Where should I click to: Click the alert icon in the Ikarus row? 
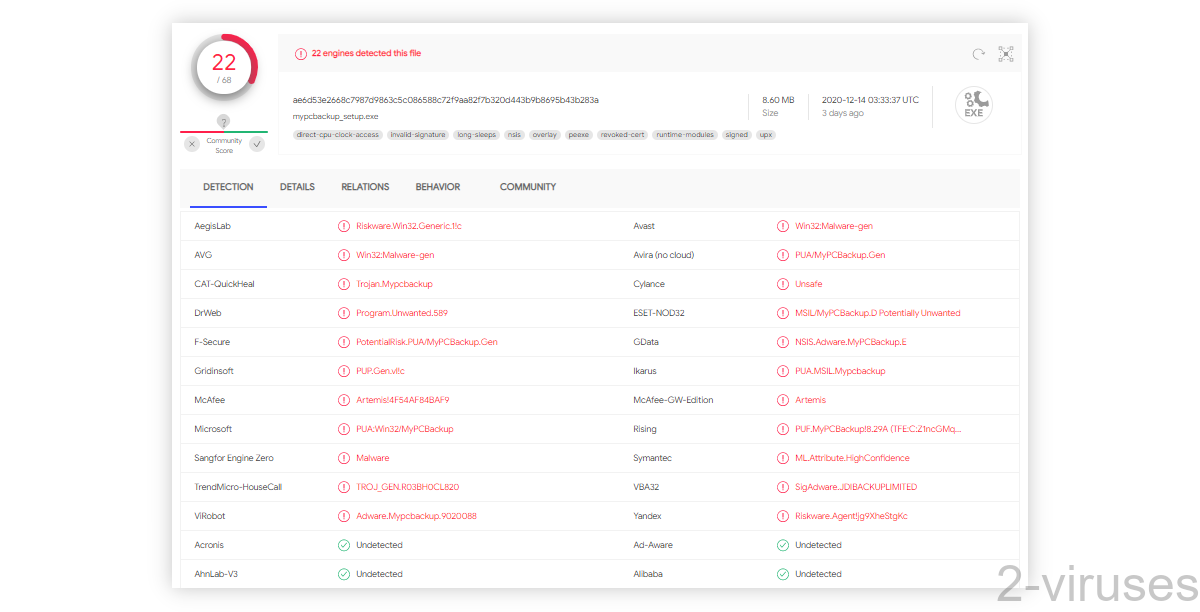[x=783, y=371]
